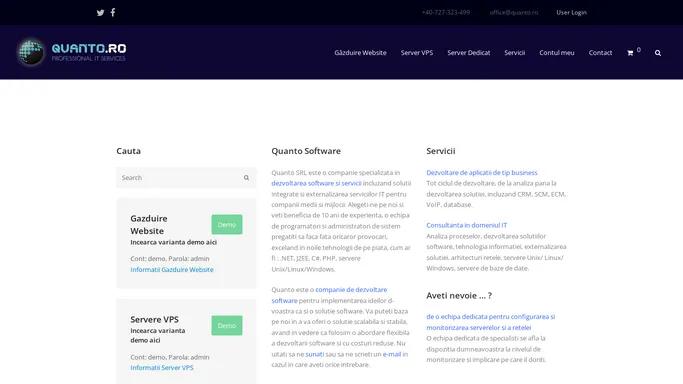Click User Login link
This screenshot has height=384, width=683.
tap(571, 13)
